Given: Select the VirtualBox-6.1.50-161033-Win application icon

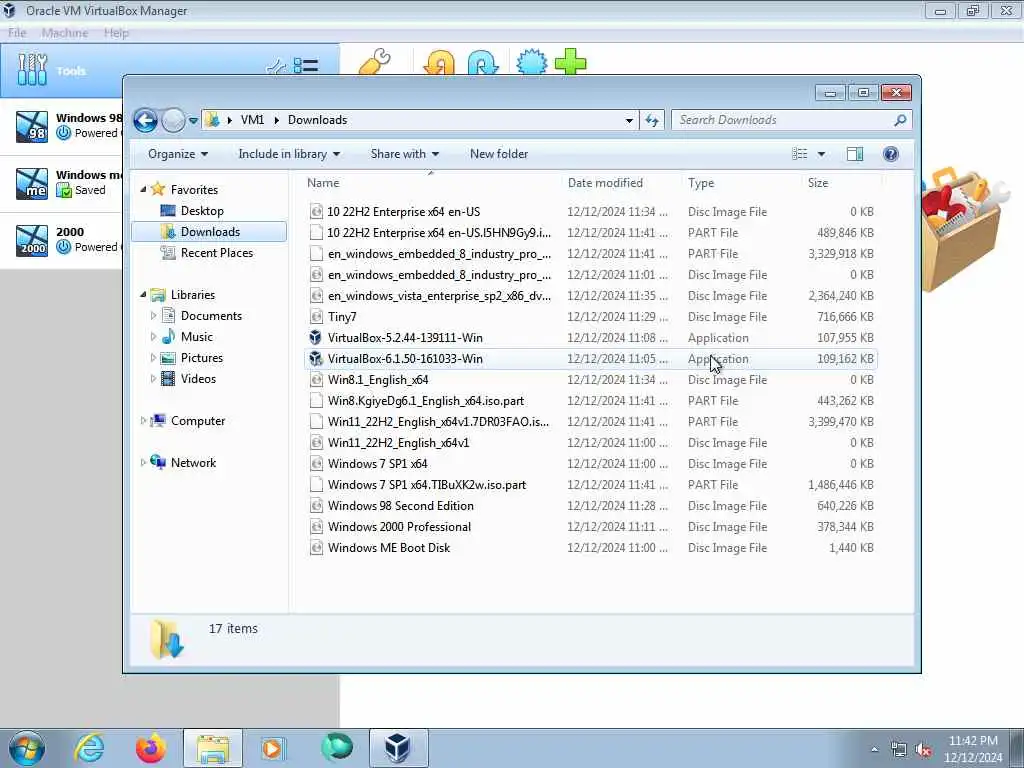Looking at the screenshot, I should click(x=316, y=359).
